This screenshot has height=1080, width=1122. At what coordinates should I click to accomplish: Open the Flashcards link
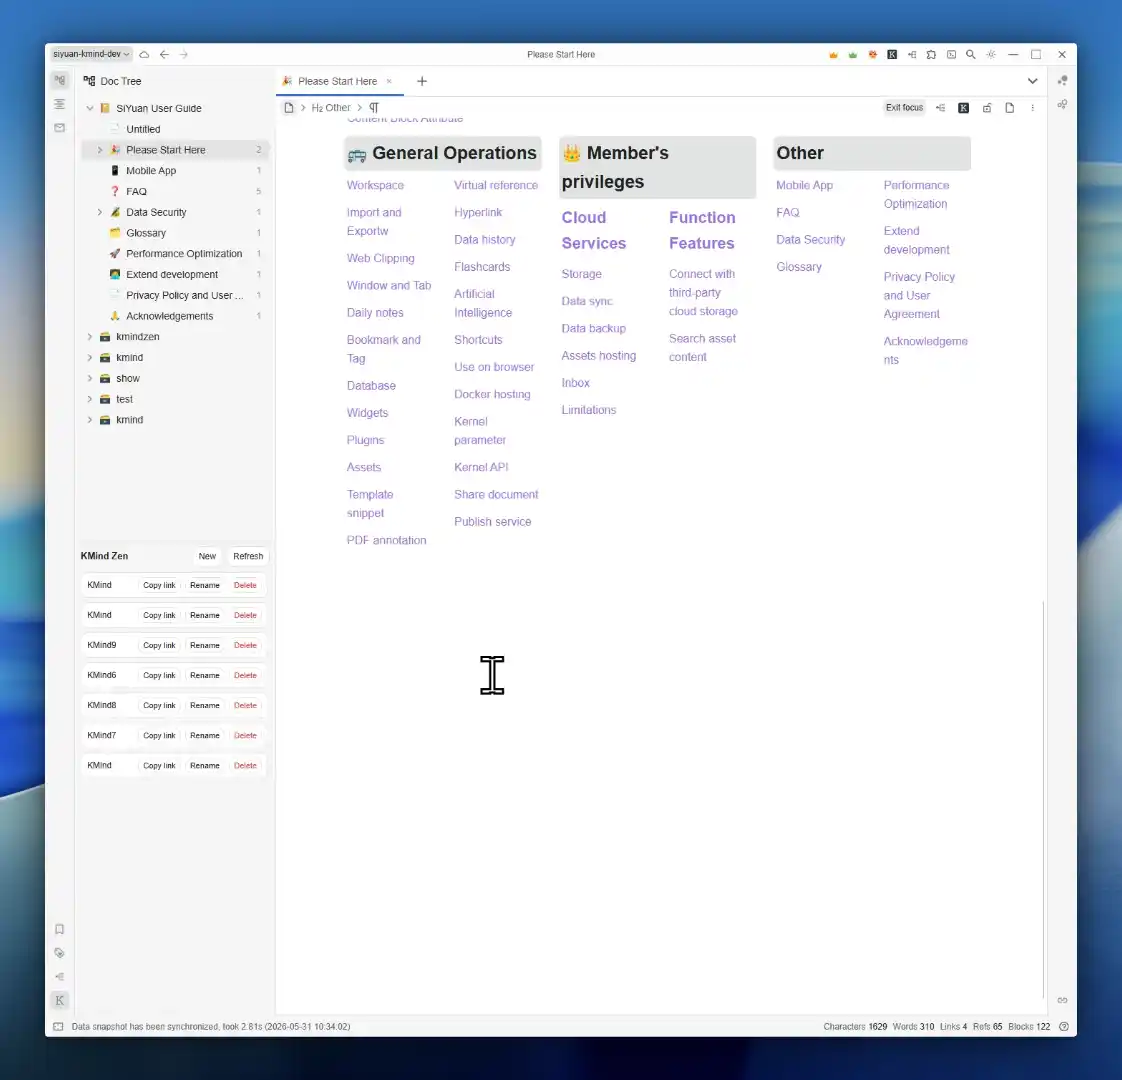coord(482,266)
